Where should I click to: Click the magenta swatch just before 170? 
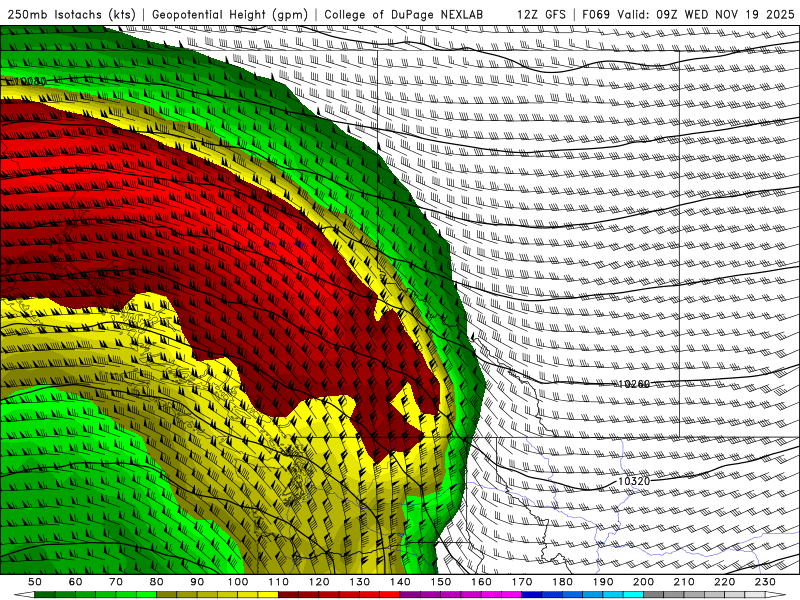tap(512, 595)
